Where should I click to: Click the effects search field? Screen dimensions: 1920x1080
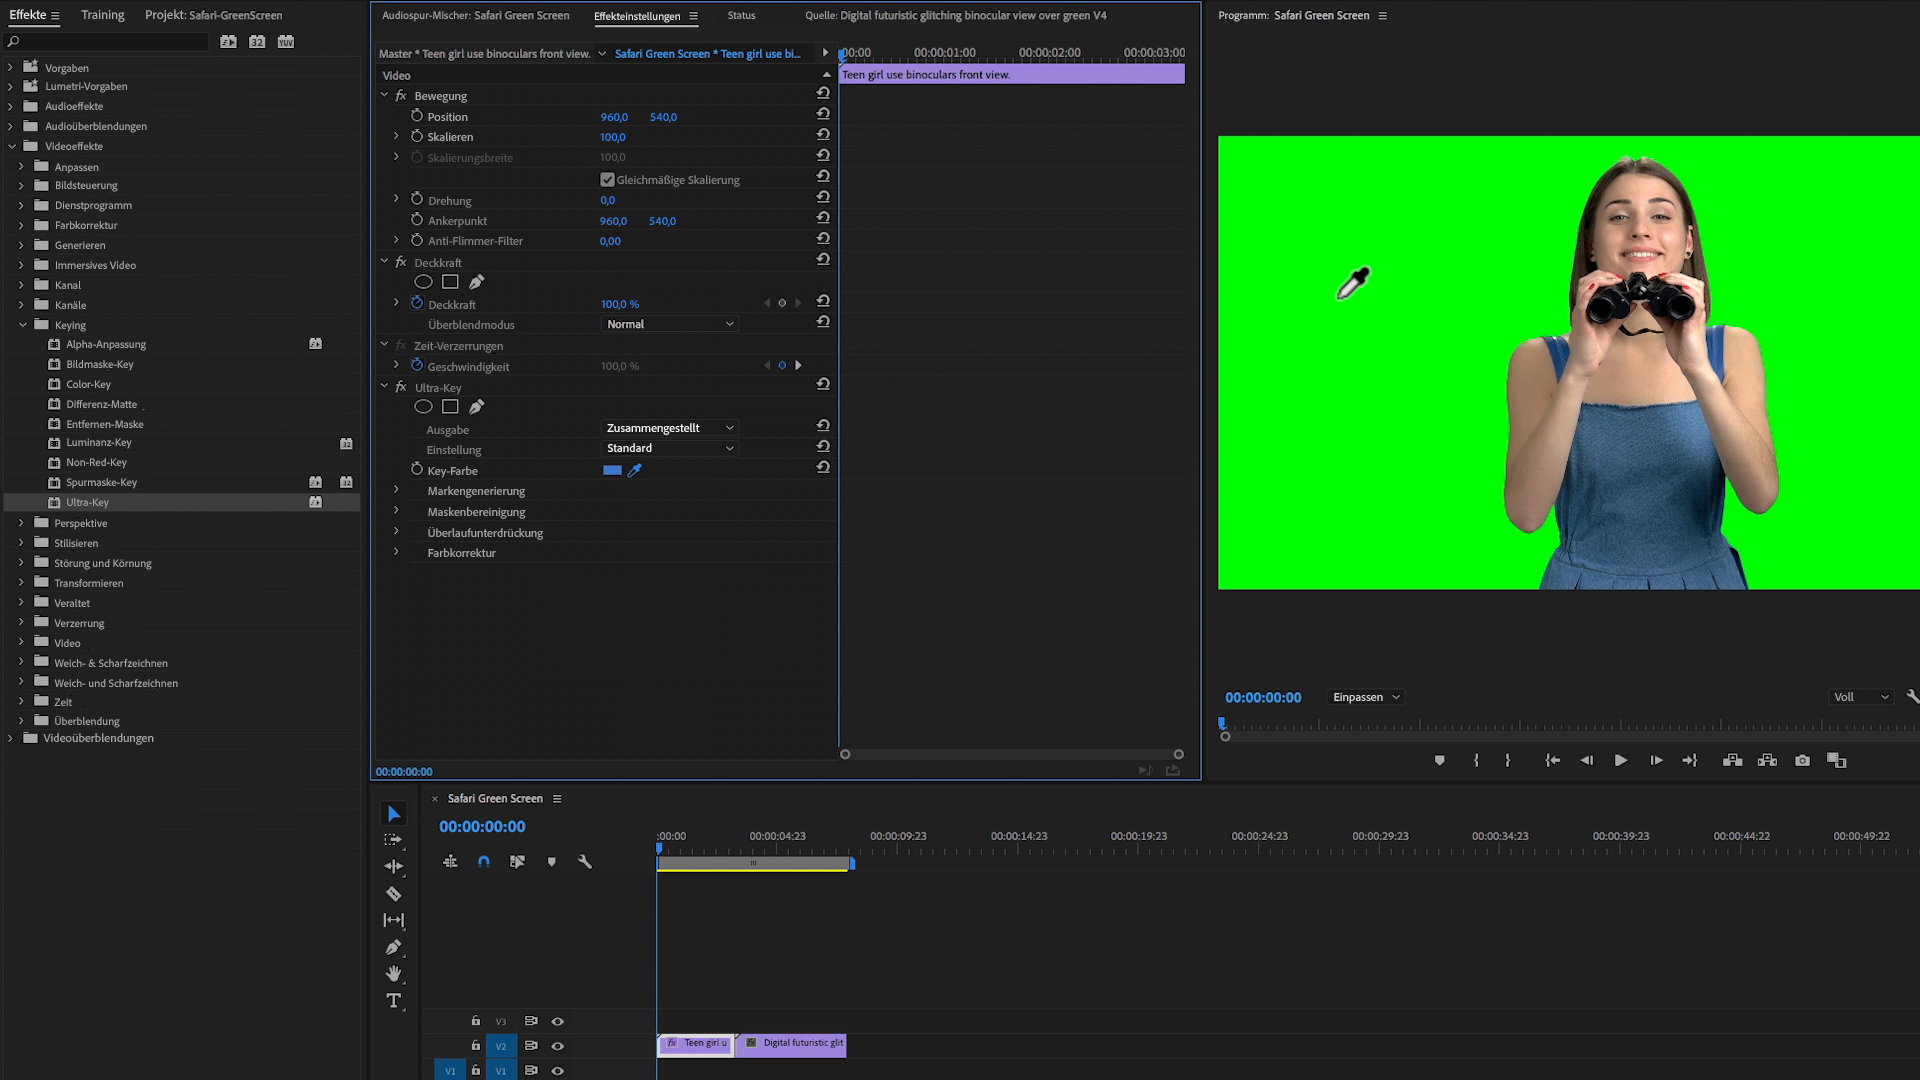[110, 42]
